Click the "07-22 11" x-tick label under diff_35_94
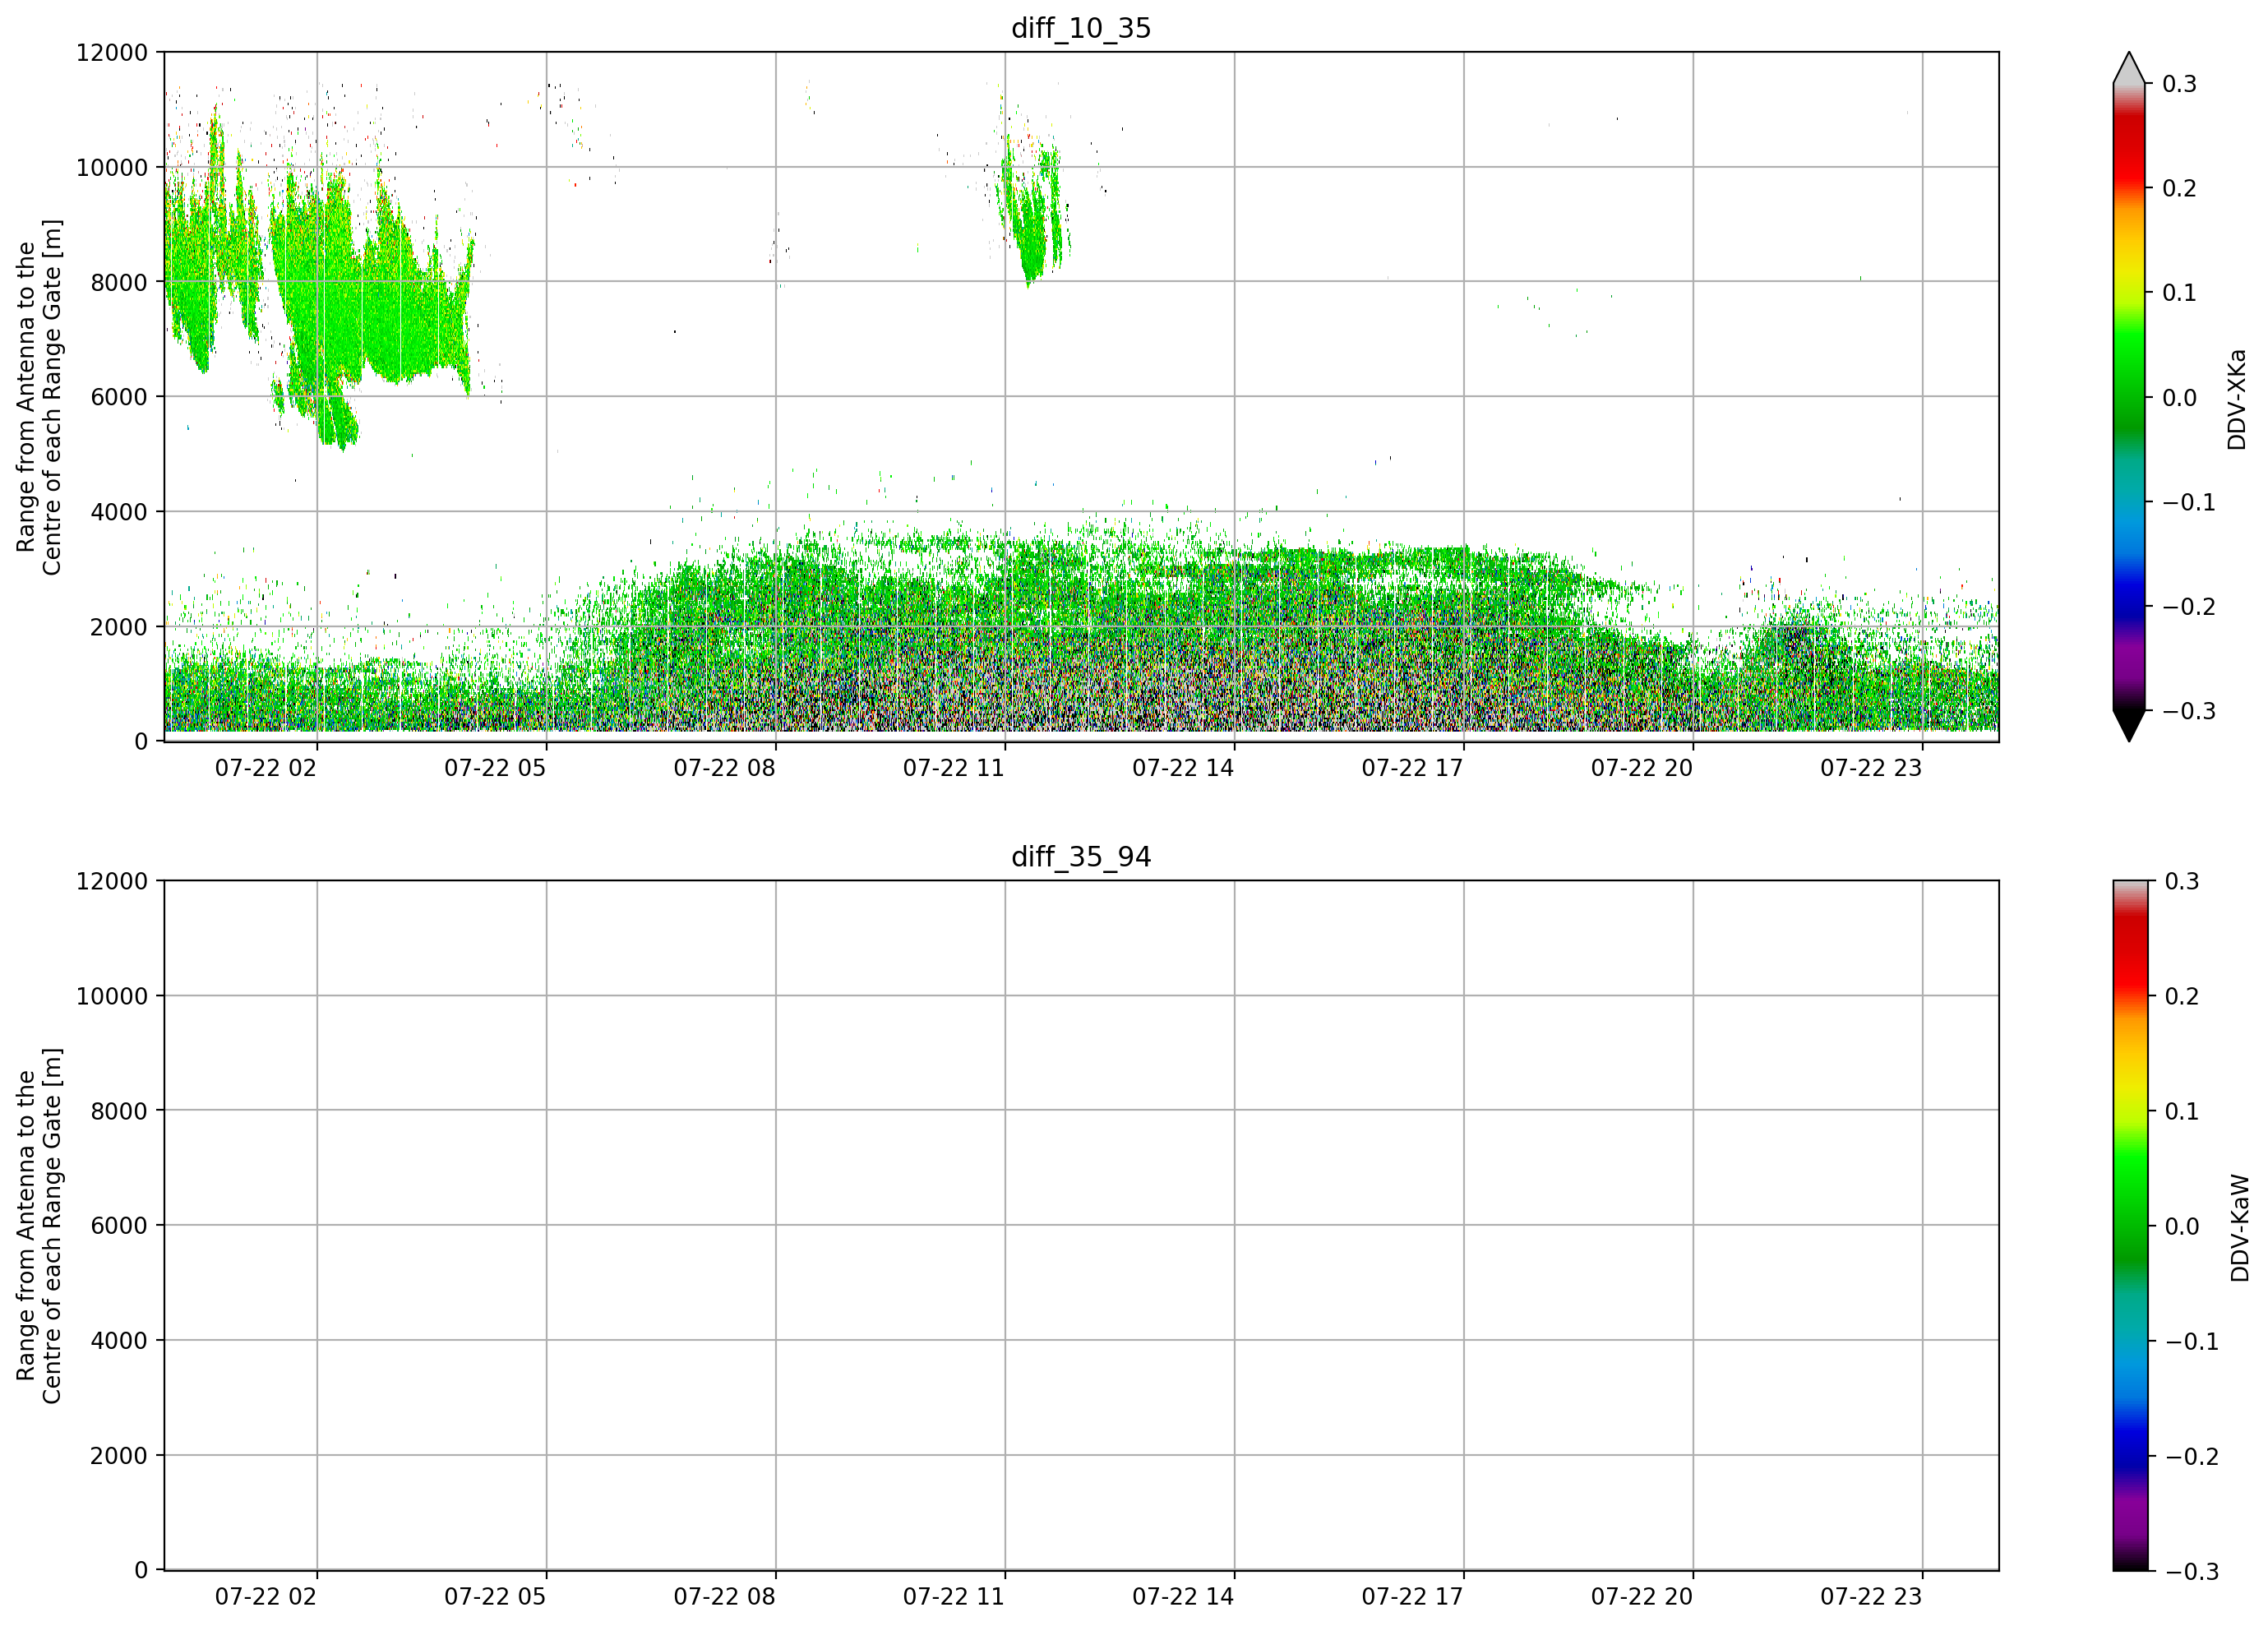 coord(954,1597)
